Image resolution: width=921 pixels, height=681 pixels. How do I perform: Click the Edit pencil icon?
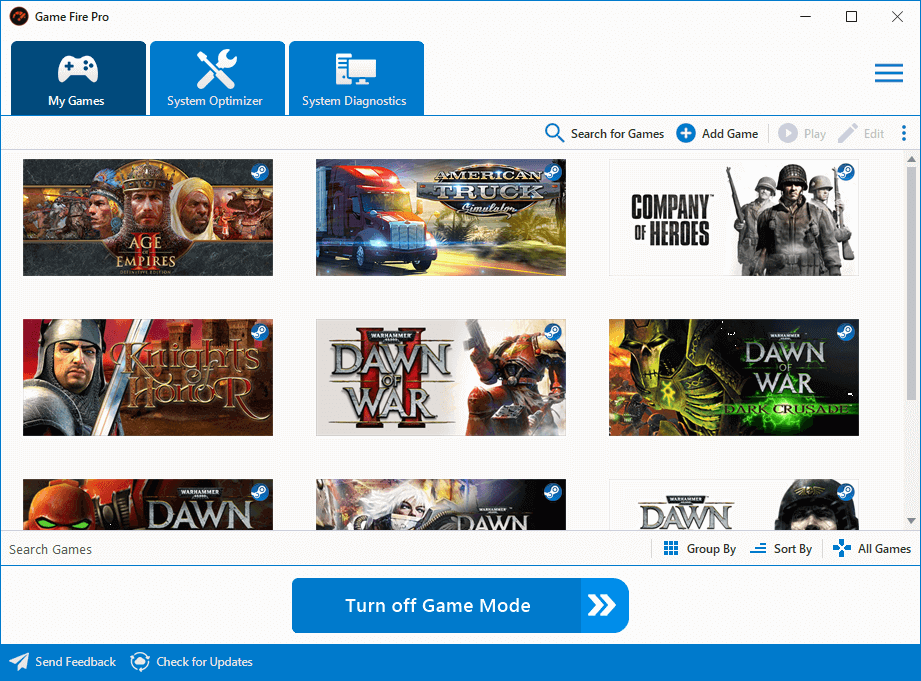click(x=848, y=133)
